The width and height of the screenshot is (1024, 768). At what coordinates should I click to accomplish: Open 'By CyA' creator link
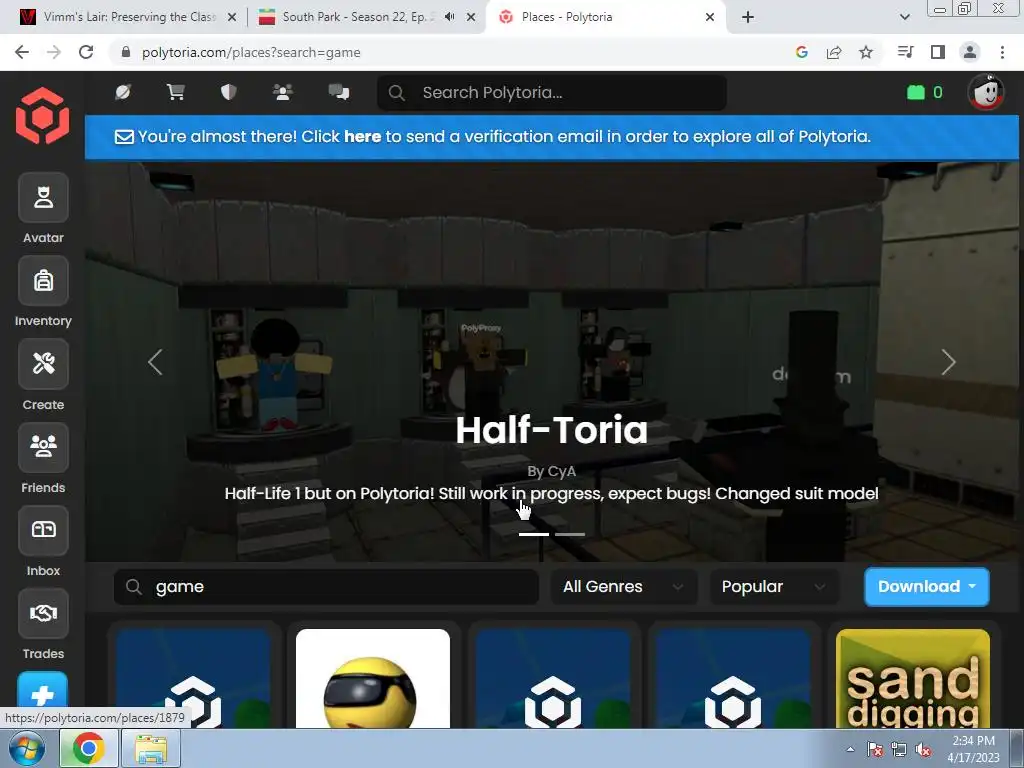tap(552, 471)
